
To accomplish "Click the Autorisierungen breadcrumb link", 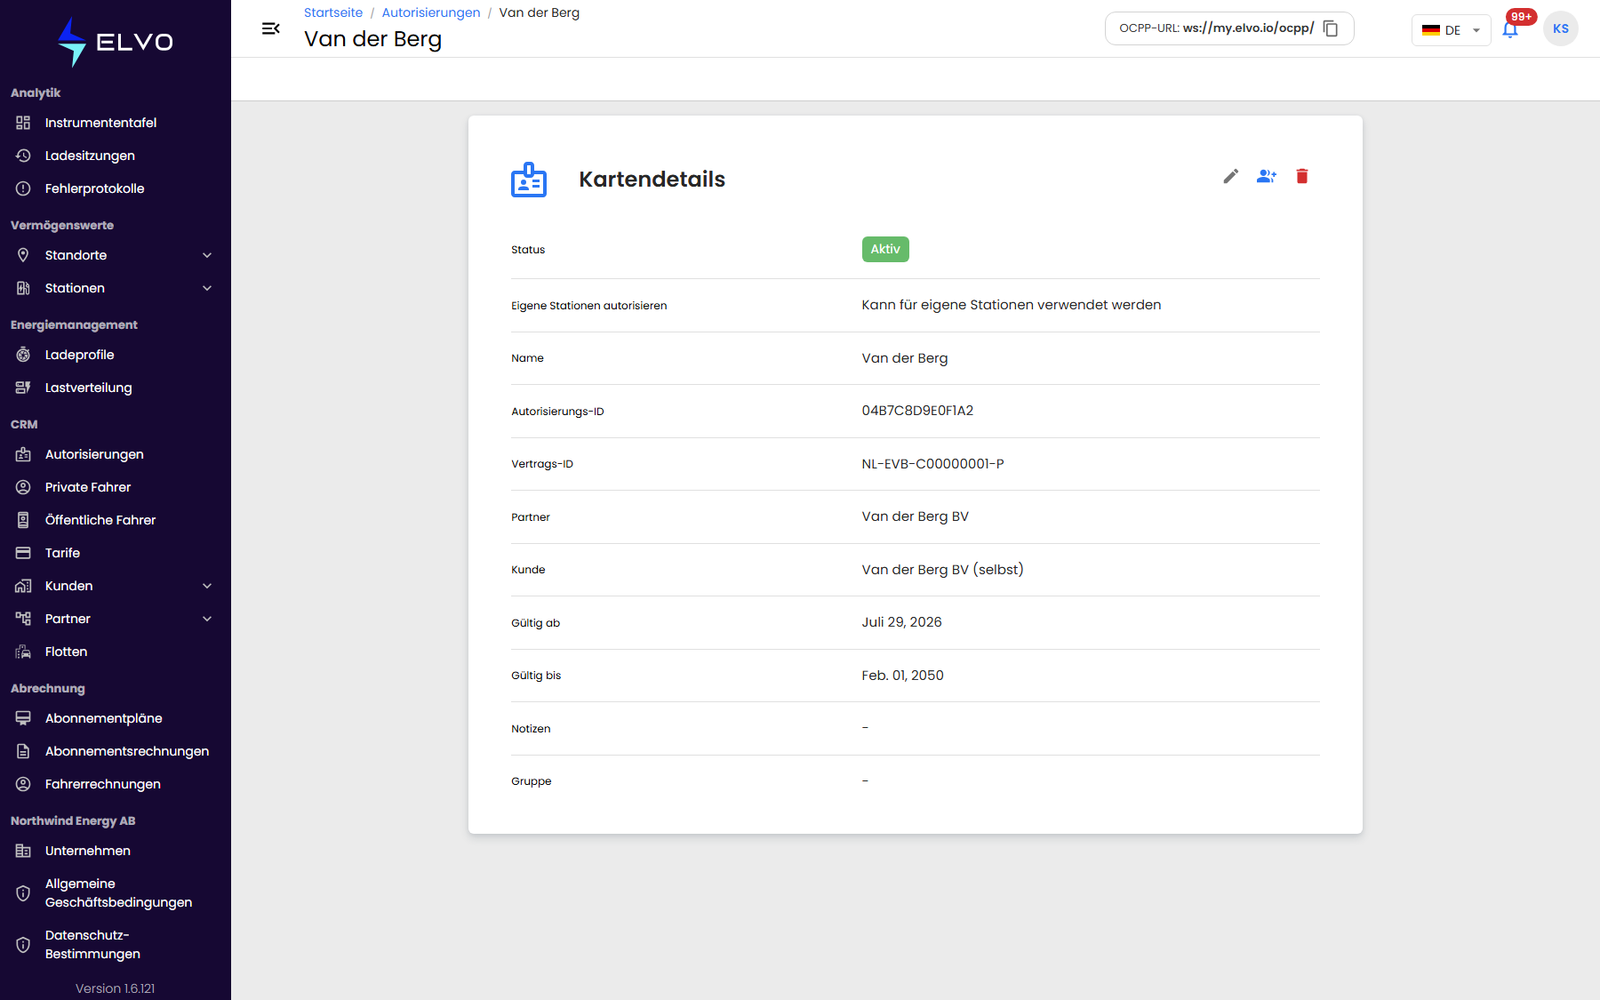I will click(x=431, y=13).
